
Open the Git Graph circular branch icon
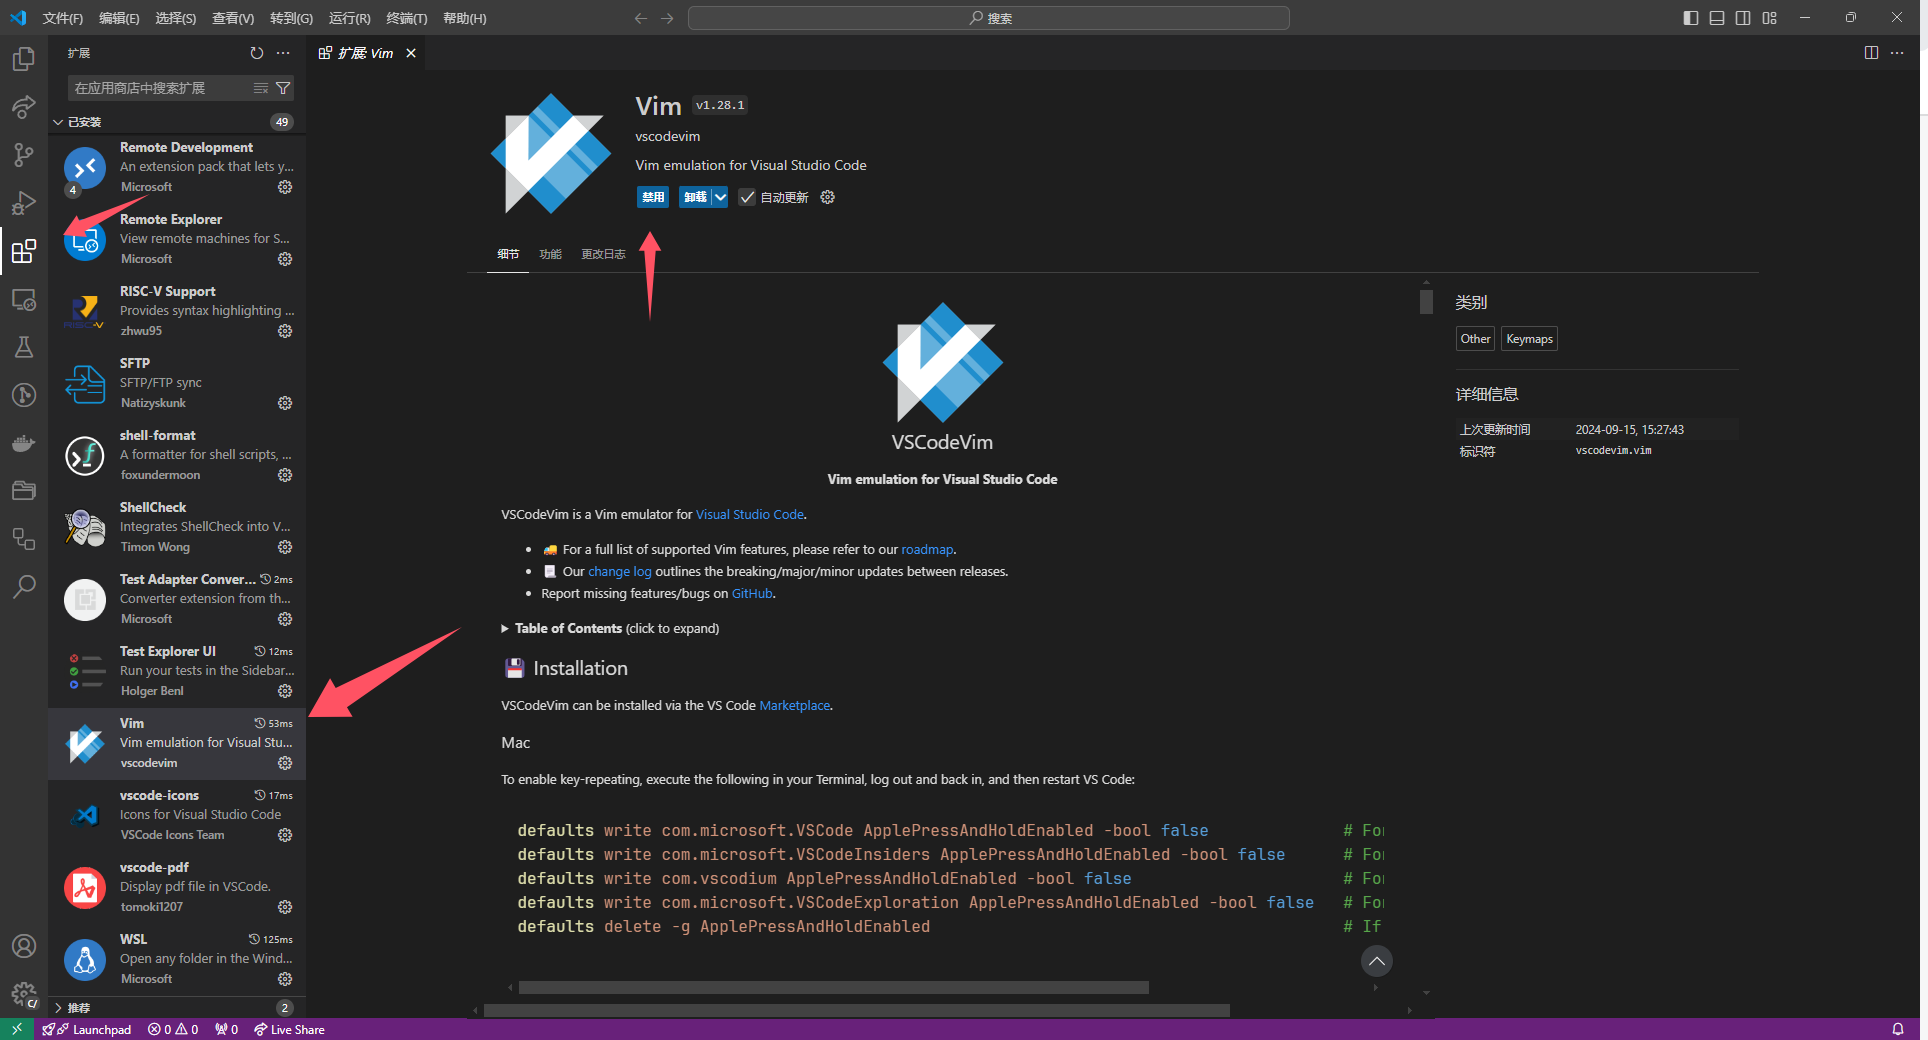coord(24,395)
